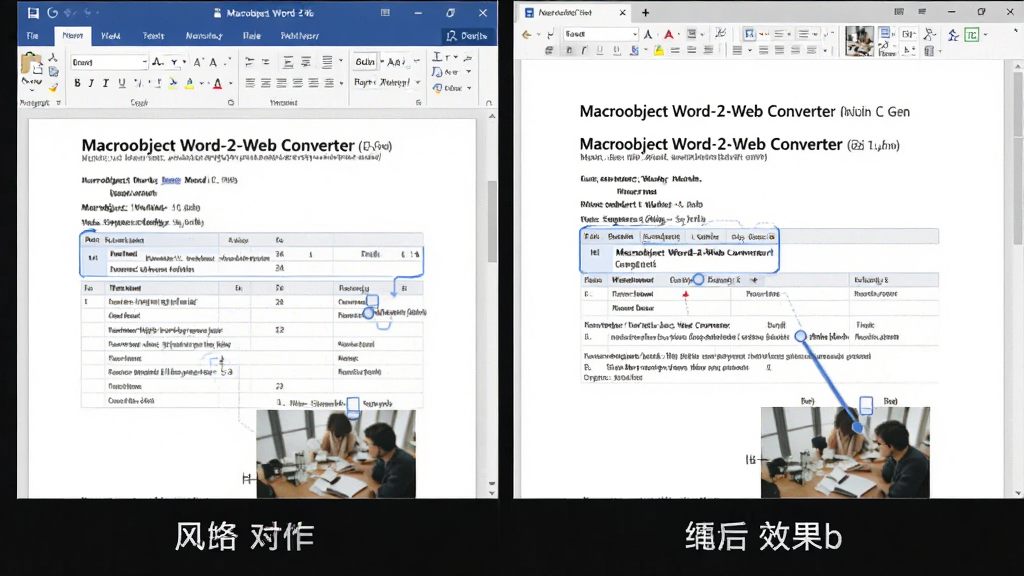Open font name dropdown in right window toolbar
This screenshot has width=1024, height=576.
click(634, 34)
